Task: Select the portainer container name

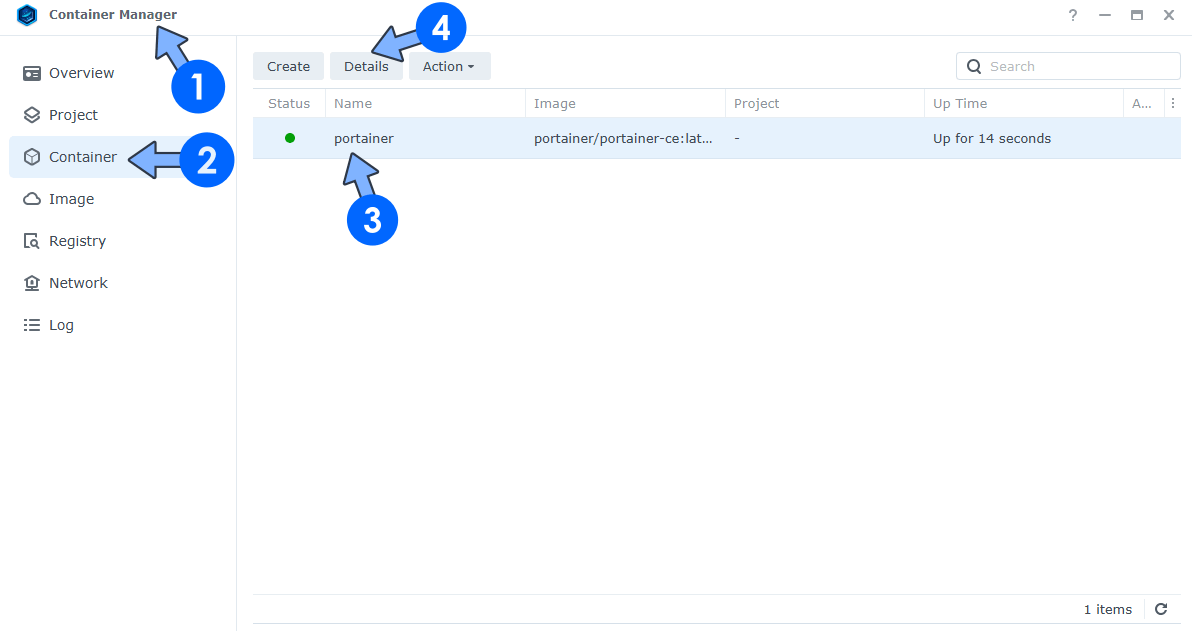Action: tap(363, 138)
